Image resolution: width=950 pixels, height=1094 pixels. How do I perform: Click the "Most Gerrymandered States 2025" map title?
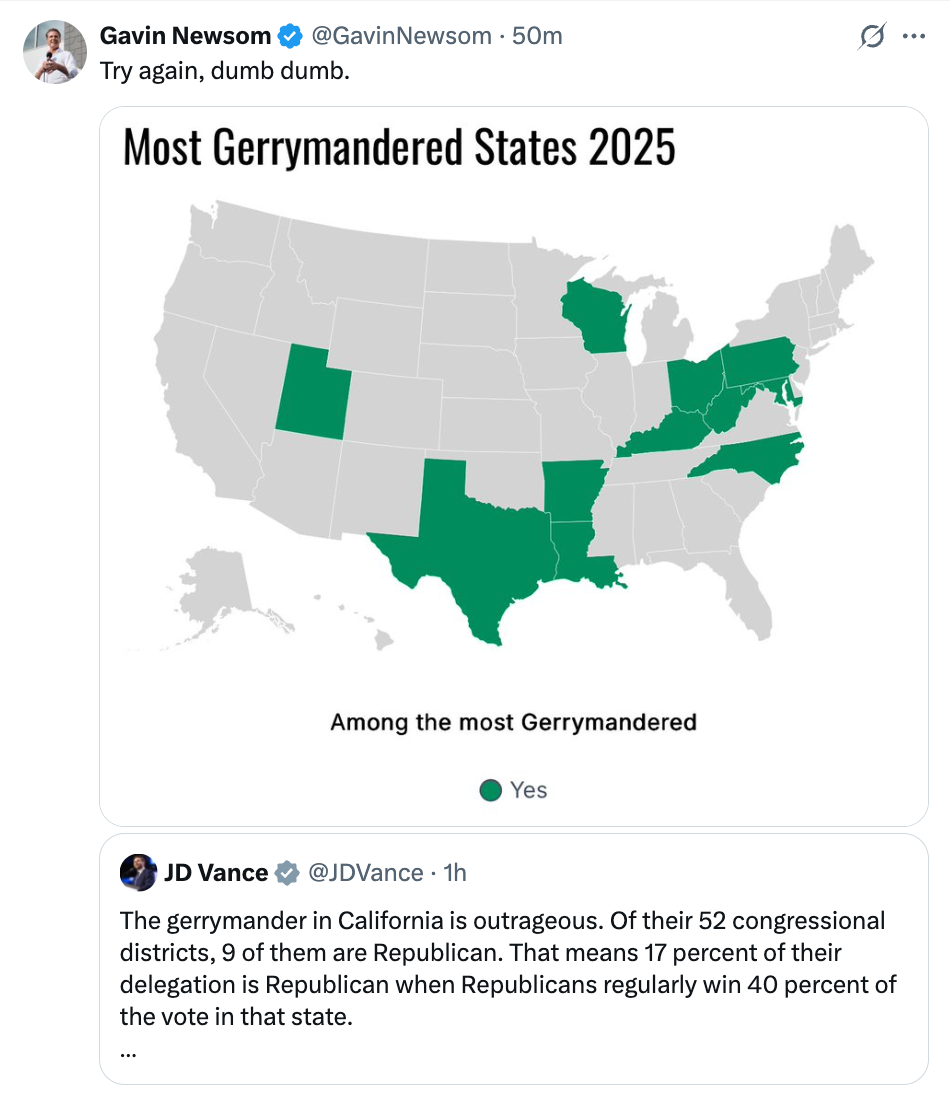[399, 148]
